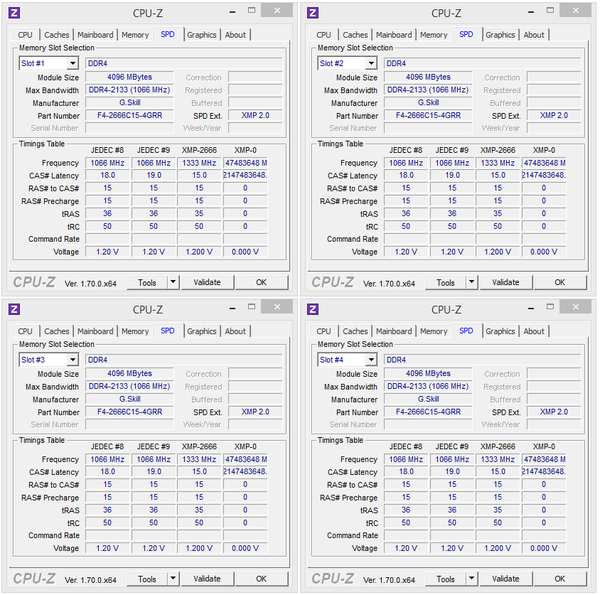Click JEDEC #8 tRC value 50, Slot #3 window

(x=108, y=523)
